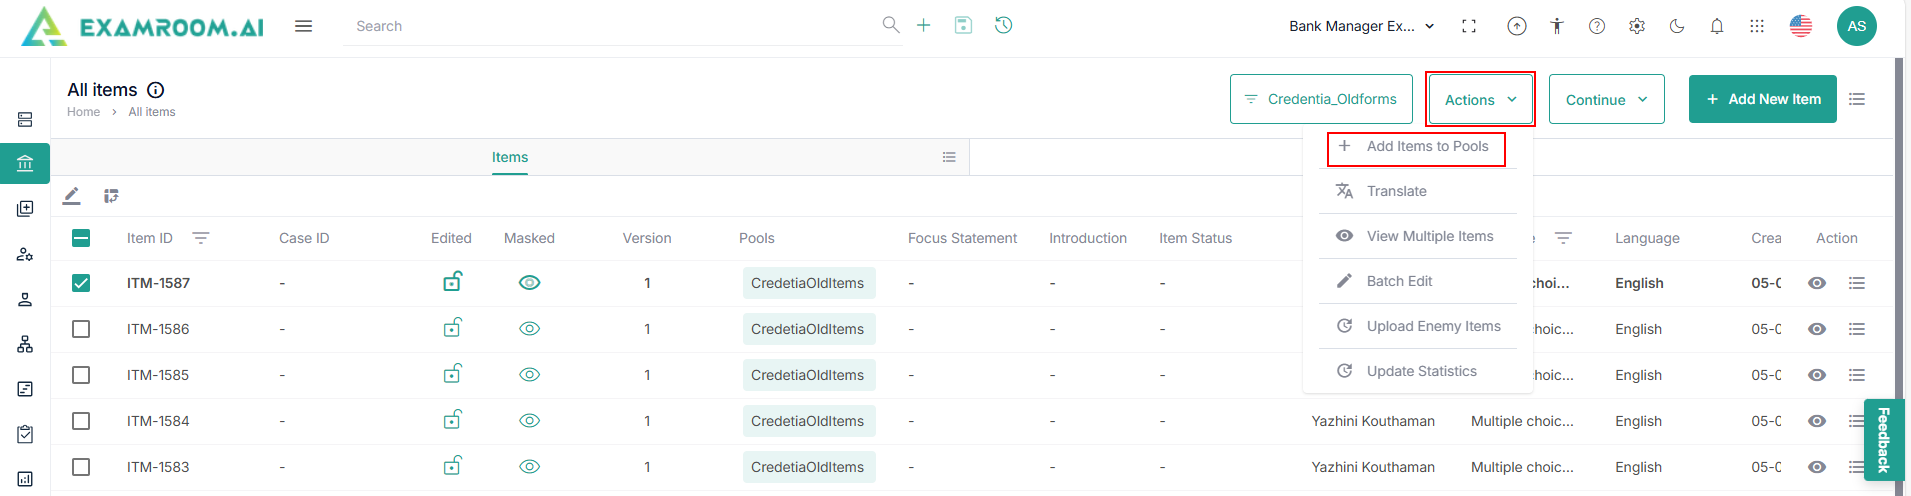Go to Home breadcrumb link
Image resolution: width=1911 pixels, height=496 pixels.
[83, 112]
